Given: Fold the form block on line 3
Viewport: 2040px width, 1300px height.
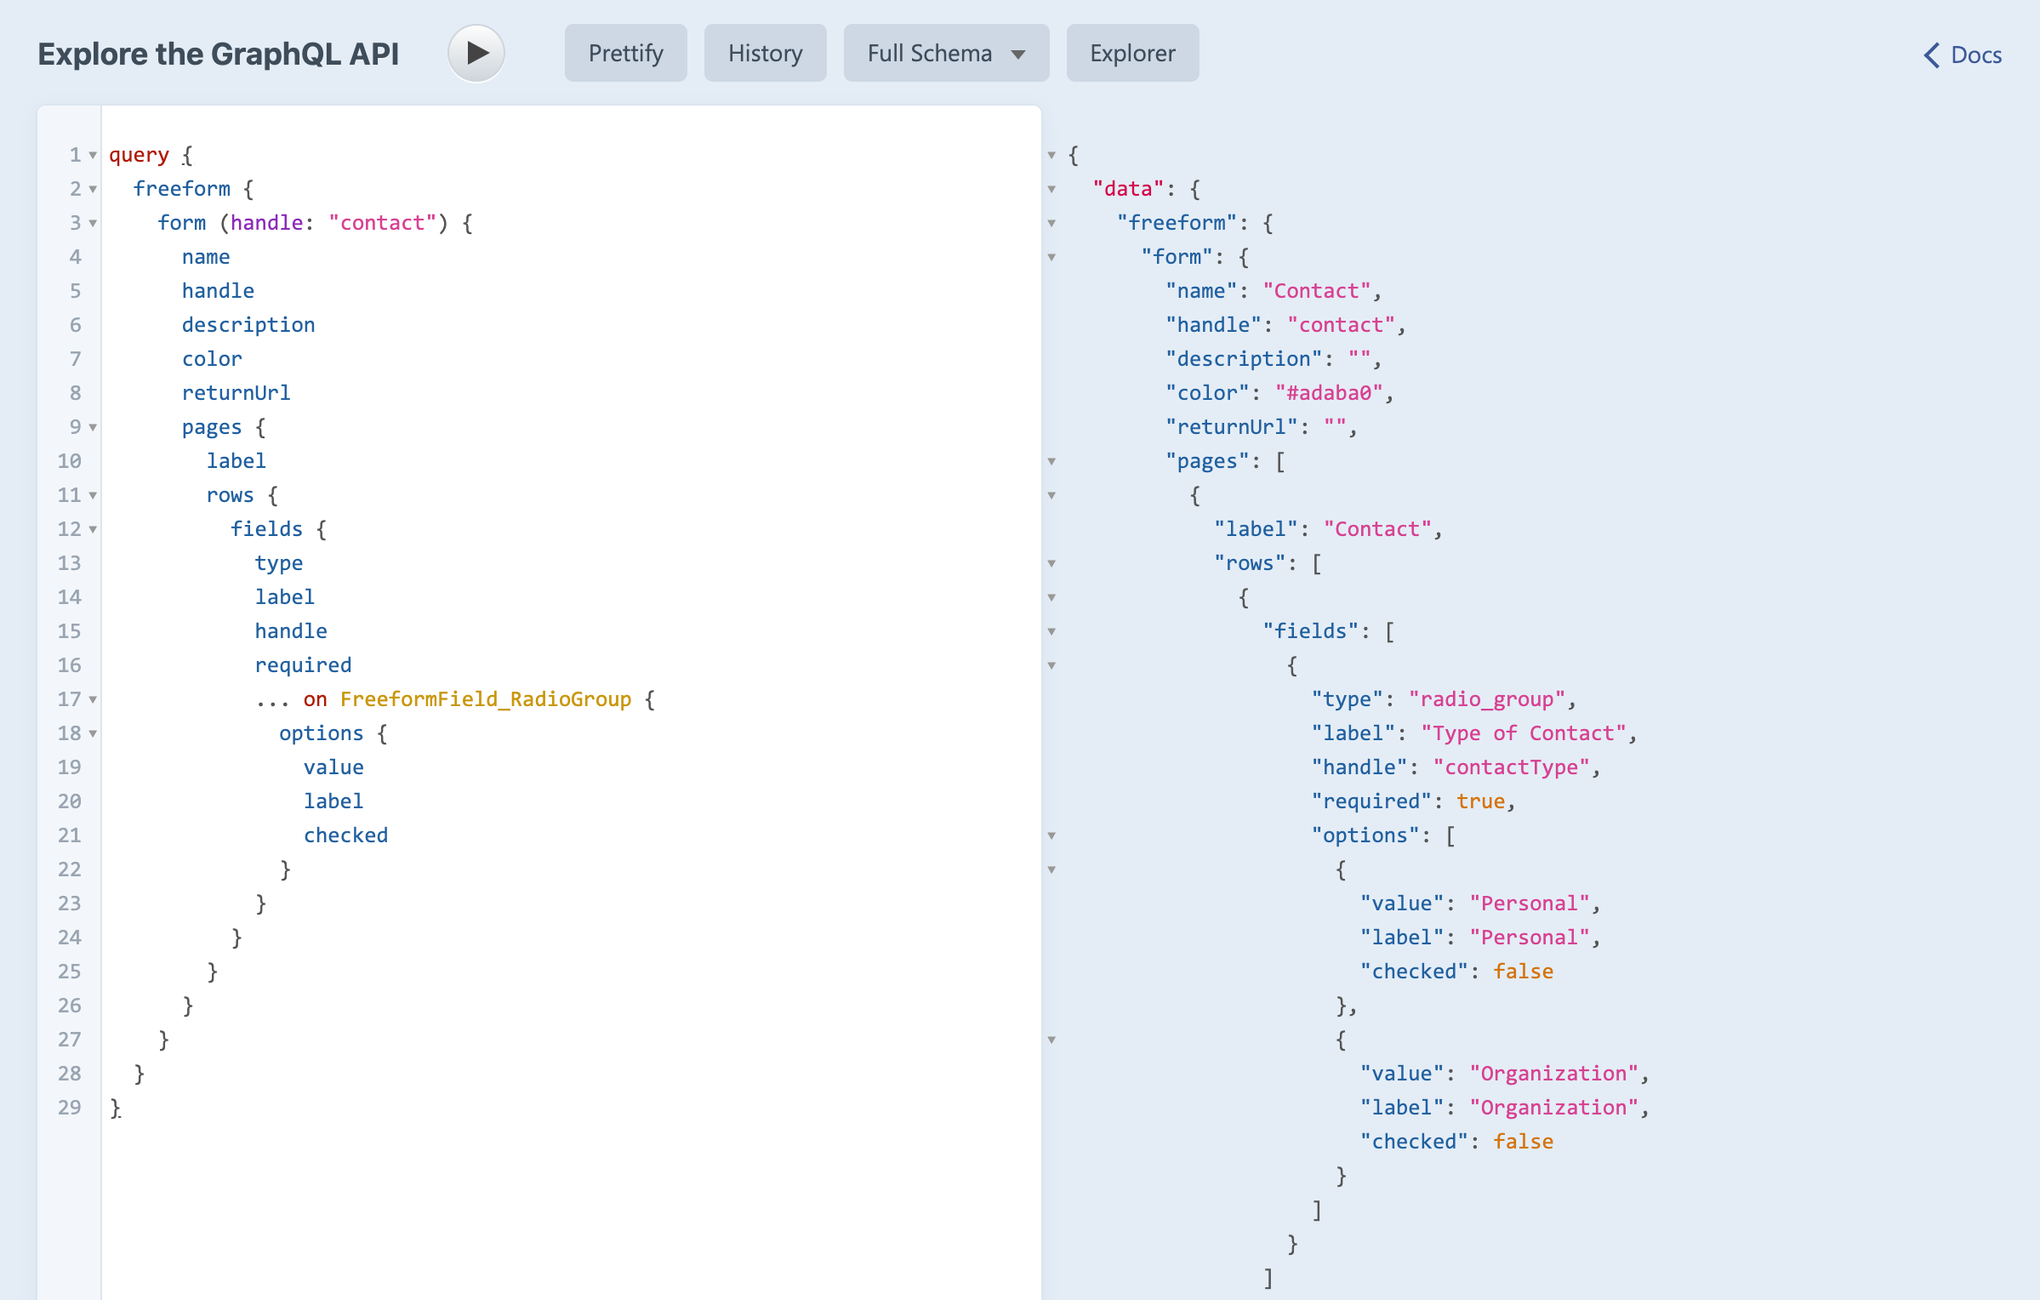Looking at the screenshot, I should [x=93, y=224].
